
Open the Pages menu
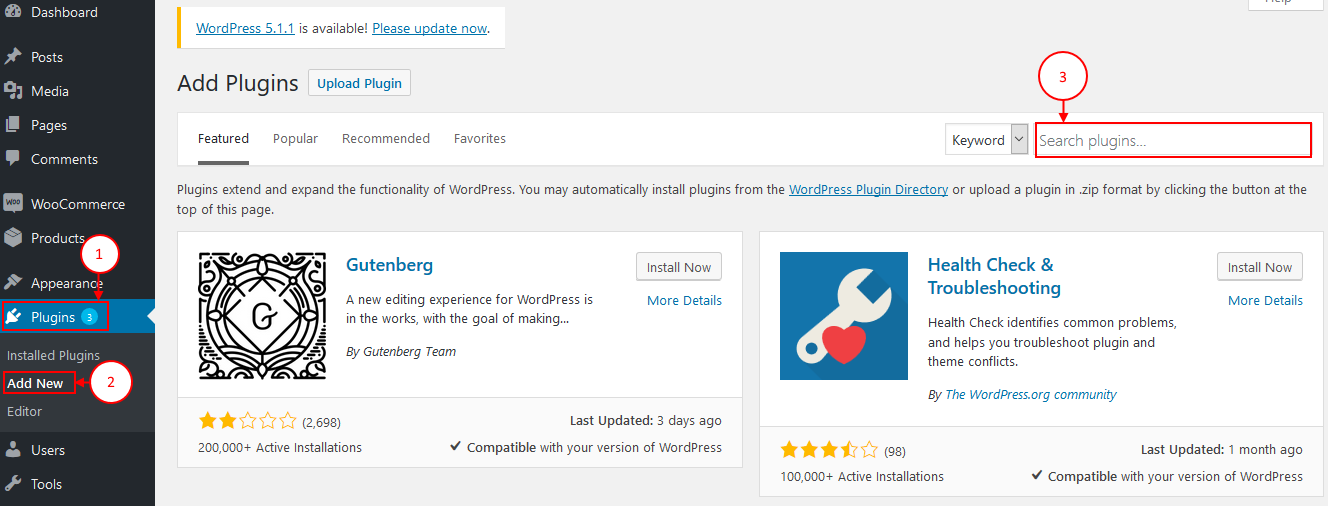tap(49, 125)
